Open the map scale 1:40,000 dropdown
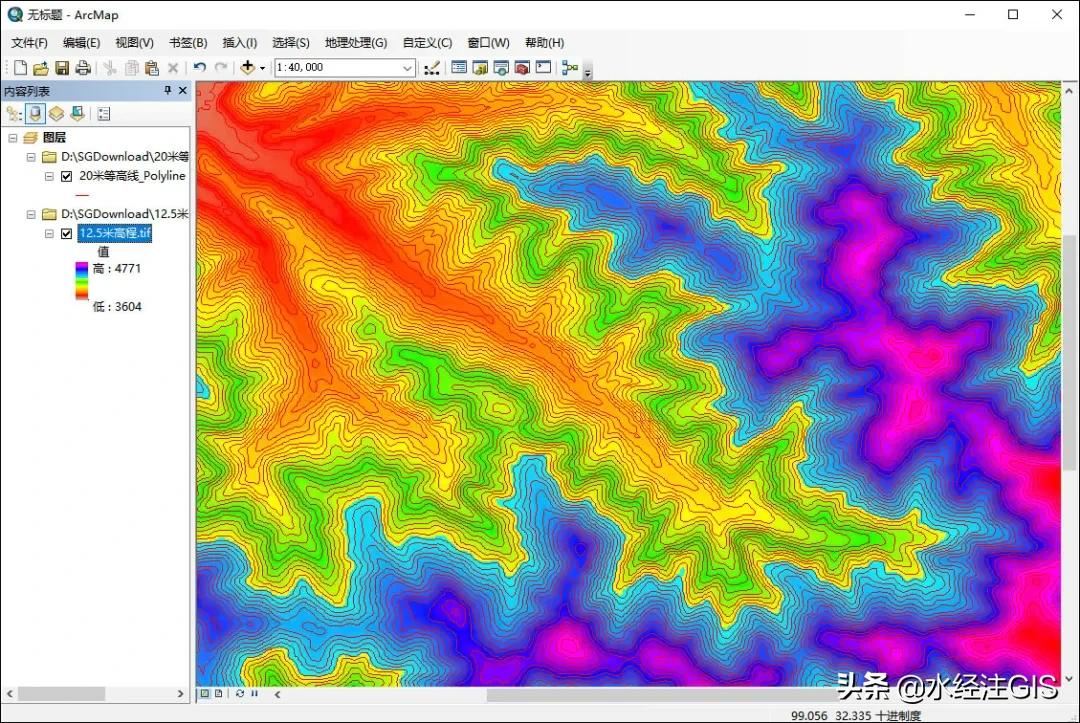Screen dimensions: 1080x723 coord(407,67)
